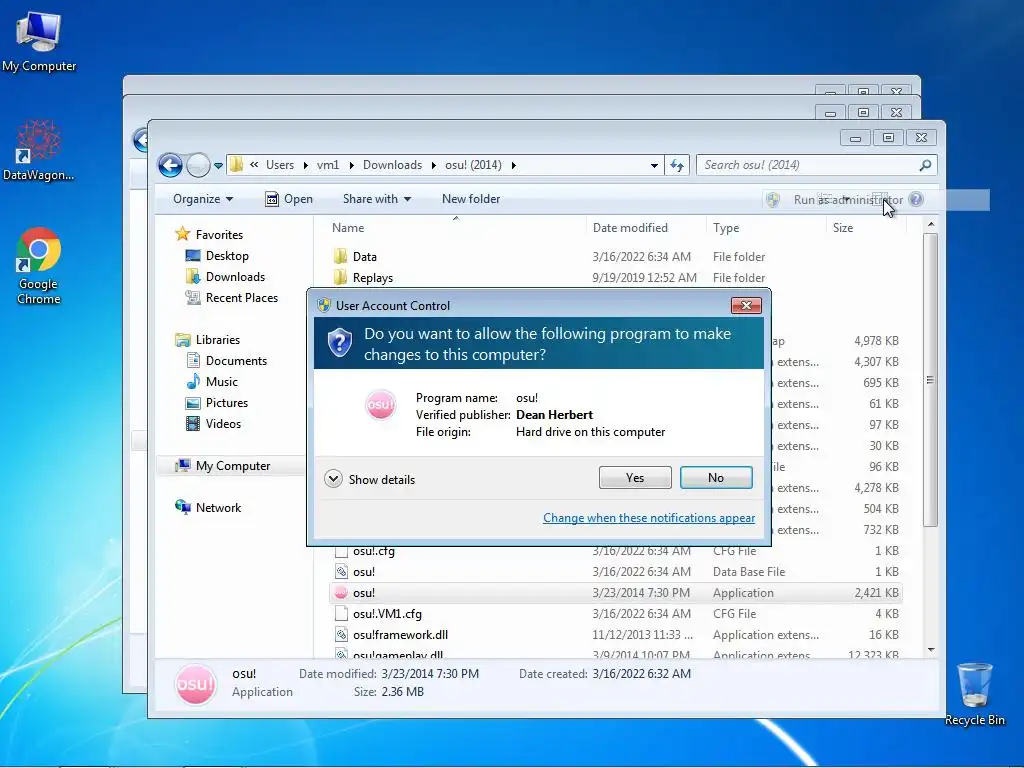
Task: Click the refresh button beside address bar
Action: click(677, 165)
